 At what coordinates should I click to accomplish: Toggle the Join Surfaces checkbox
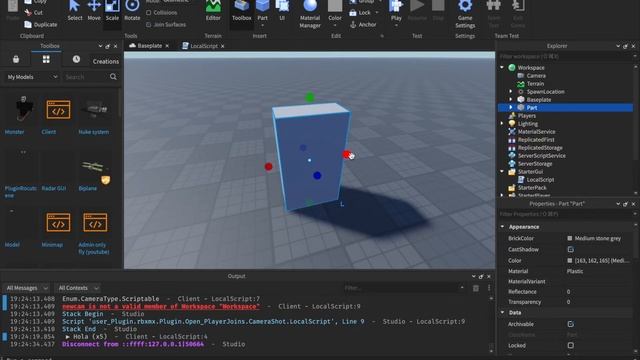point(149,24)
